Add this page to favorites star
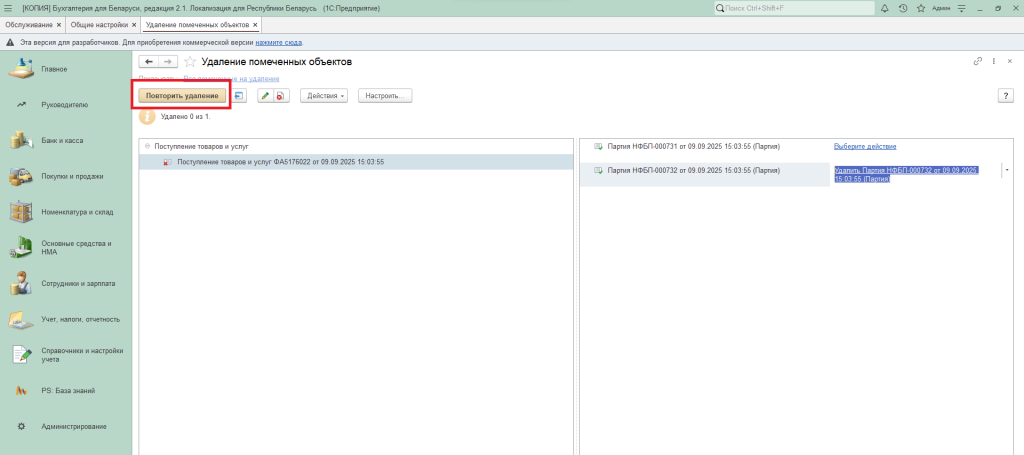1024x455 pixels. pyautogui.click(x=190, y=62)
